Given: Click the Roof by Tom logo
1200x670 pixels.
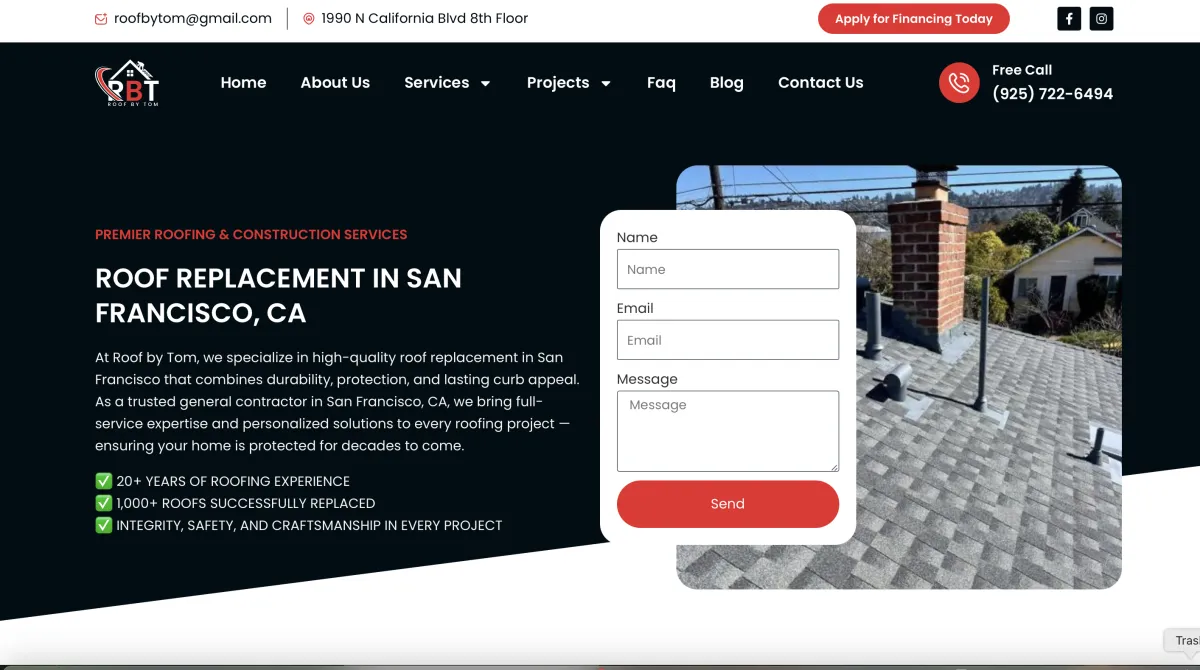Looking at the screenshot, I should [127, 82].
